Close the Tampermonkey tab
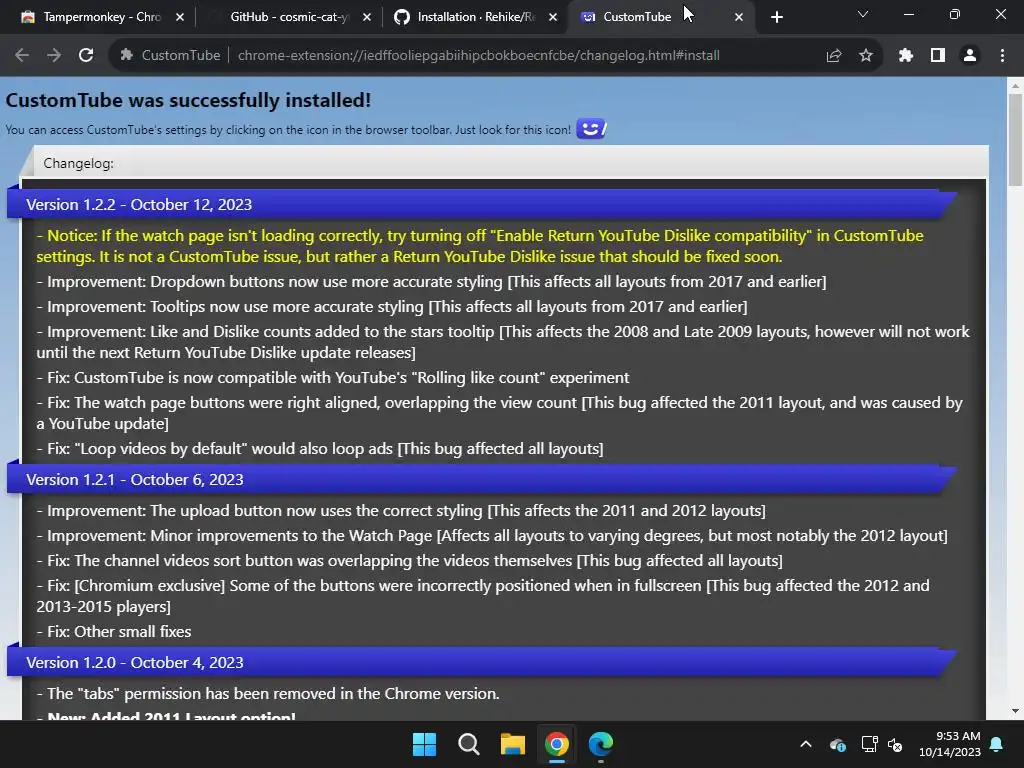Screen dimensions: 1024x768 [180, 18]
